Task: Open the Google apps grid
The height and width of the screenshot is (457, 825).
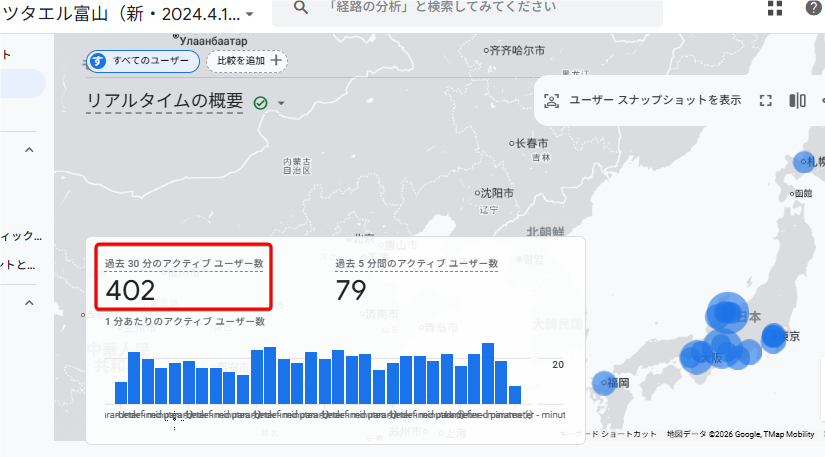Action: (x=775, y=9)
